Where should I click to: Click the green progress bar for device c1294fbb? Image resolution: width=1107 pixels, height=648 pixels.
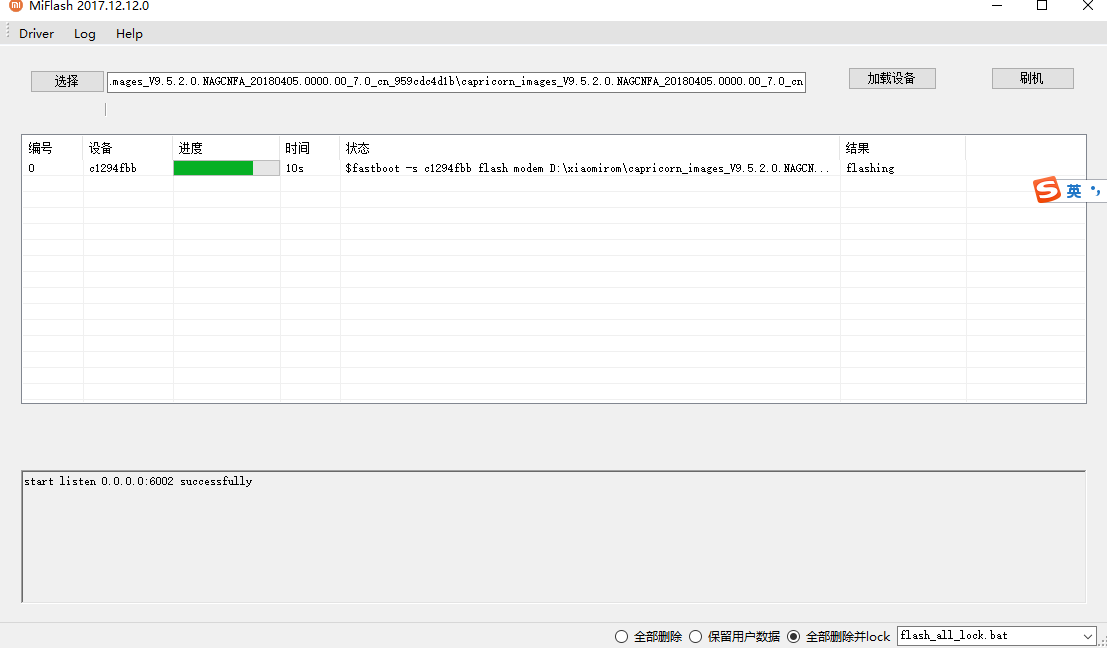pyautogui.click(x=226, y=168)
